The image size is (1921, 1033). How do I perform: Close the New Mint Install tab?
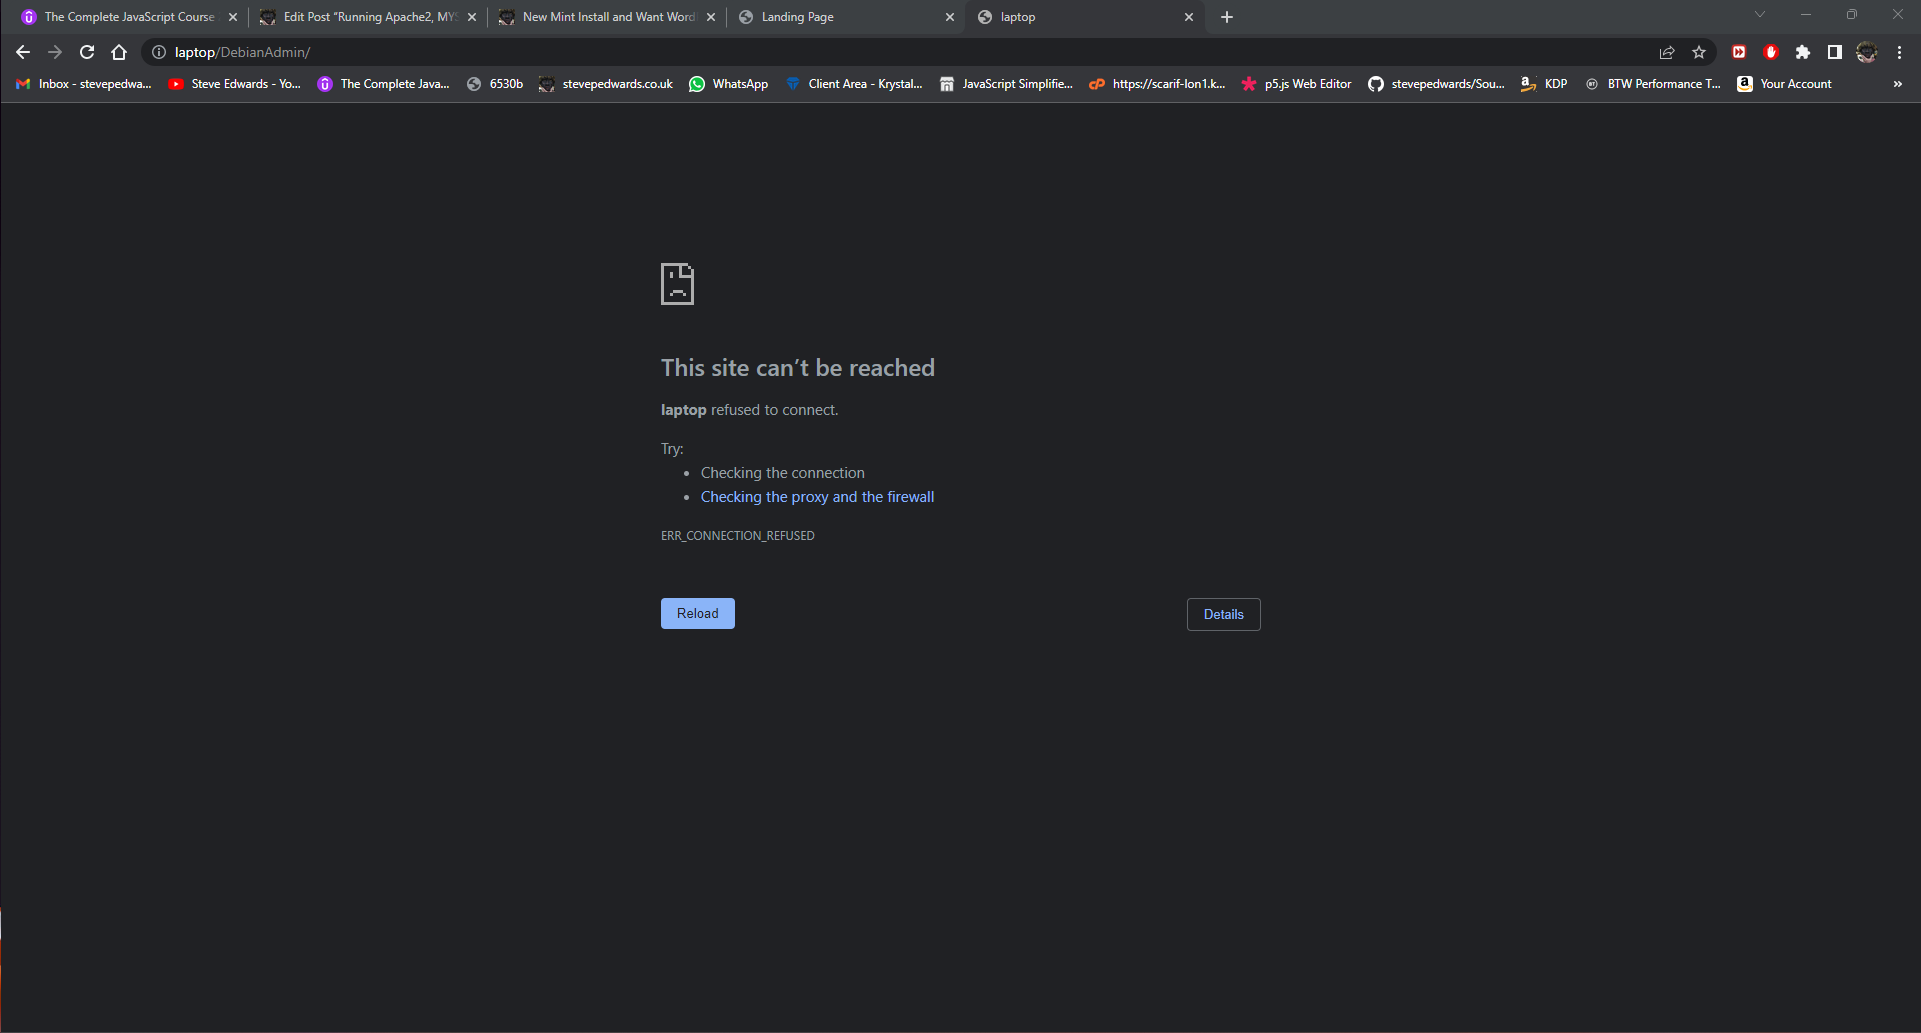click(x=711, y=17)
